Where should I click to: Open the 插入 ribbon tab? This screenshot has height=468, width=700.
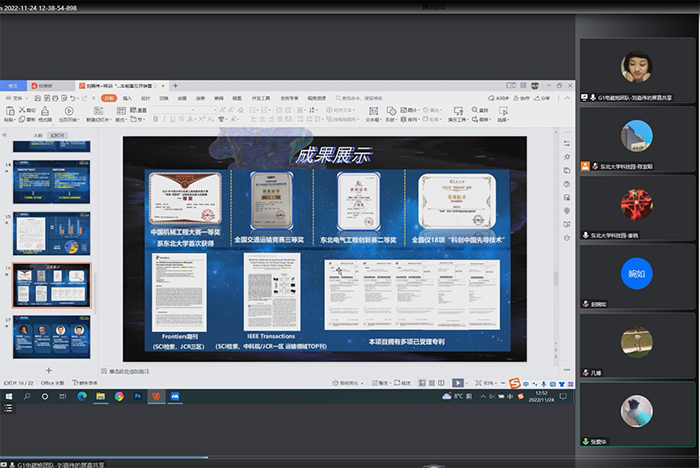(x=127, y=98)
